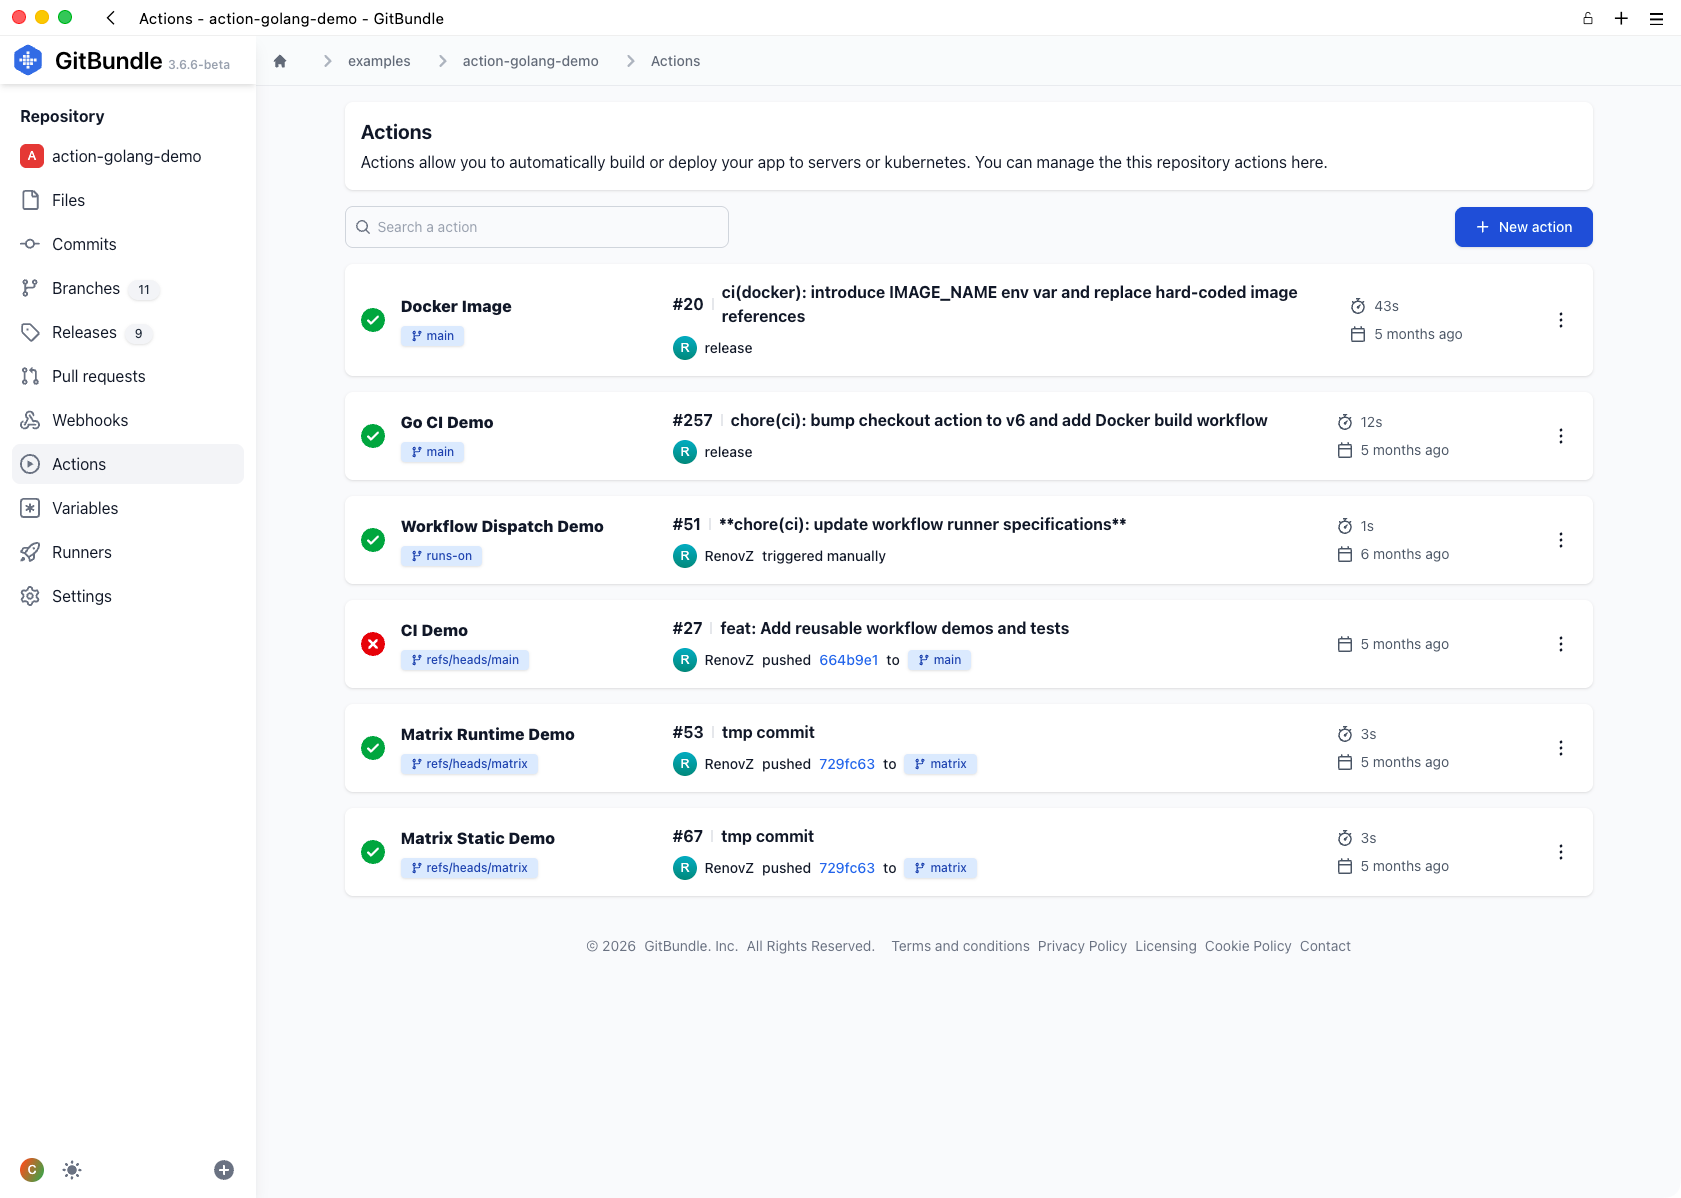Click the home icon in breadcrumb
Image resolution: width=1681 pixels, height=1198 pixels.
click(x=280, y=61)
